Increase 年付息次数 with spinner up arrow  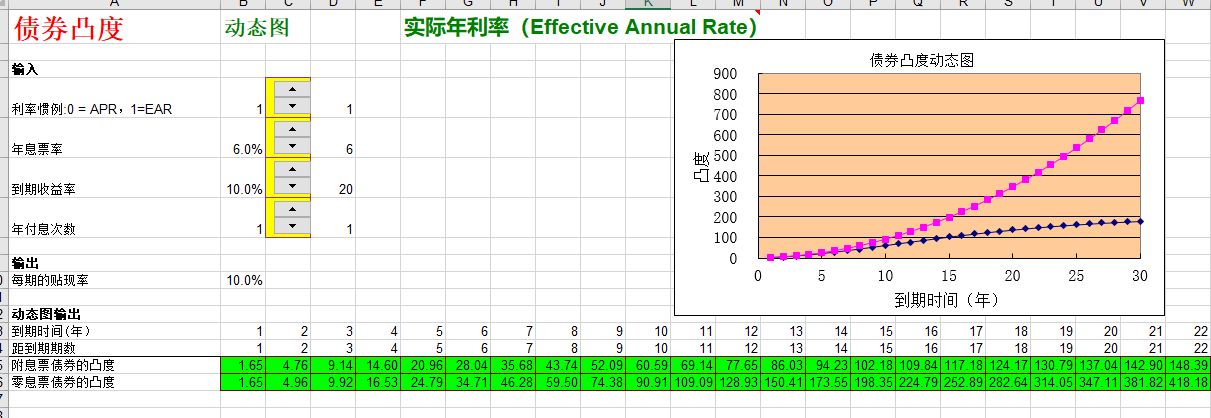292,209
